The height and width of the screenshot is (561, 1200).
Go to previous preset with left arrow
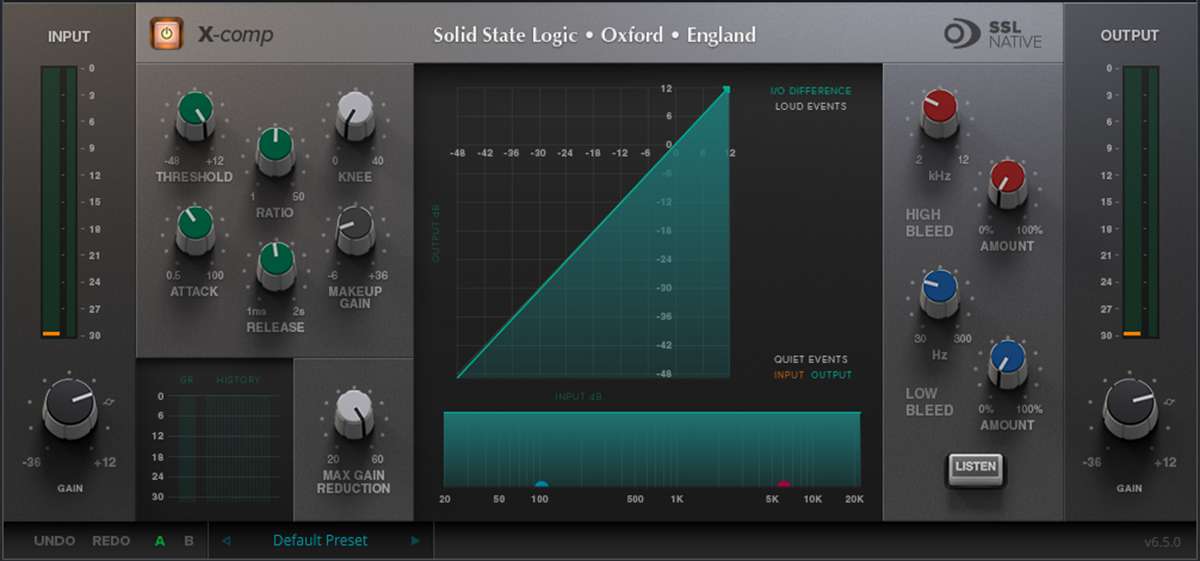226,541
